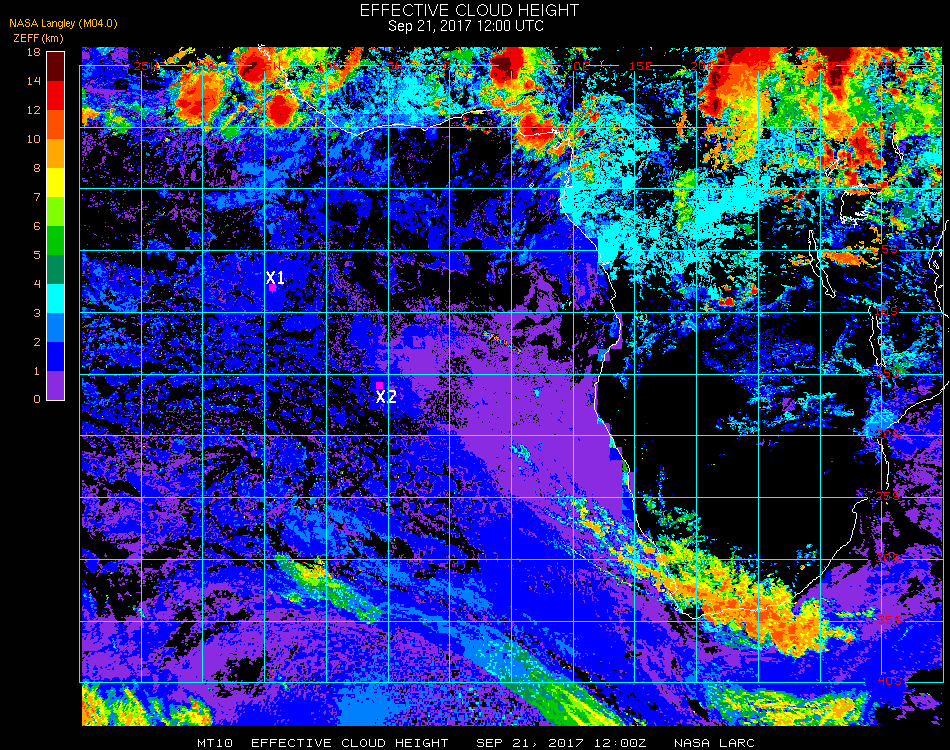Screen dimensions: 950x750
Task: Click the legend value "12"
Action: point(34,110)
